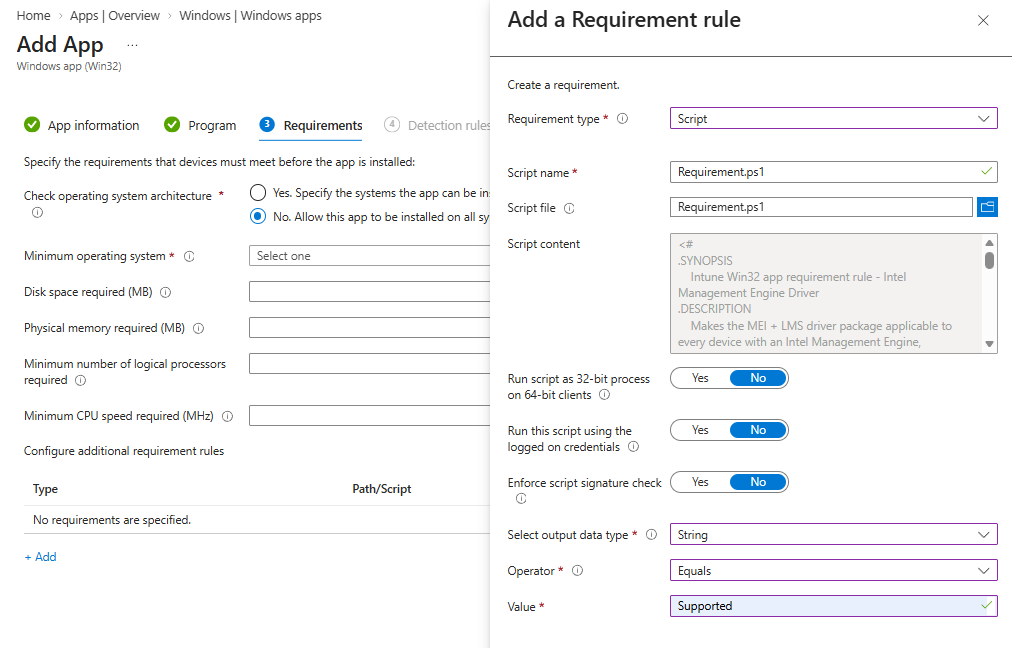The width and height of the screenshot is (1012, 648).
Task: Set Run script as 32-bit process to Yes
Action: point(700,378)
